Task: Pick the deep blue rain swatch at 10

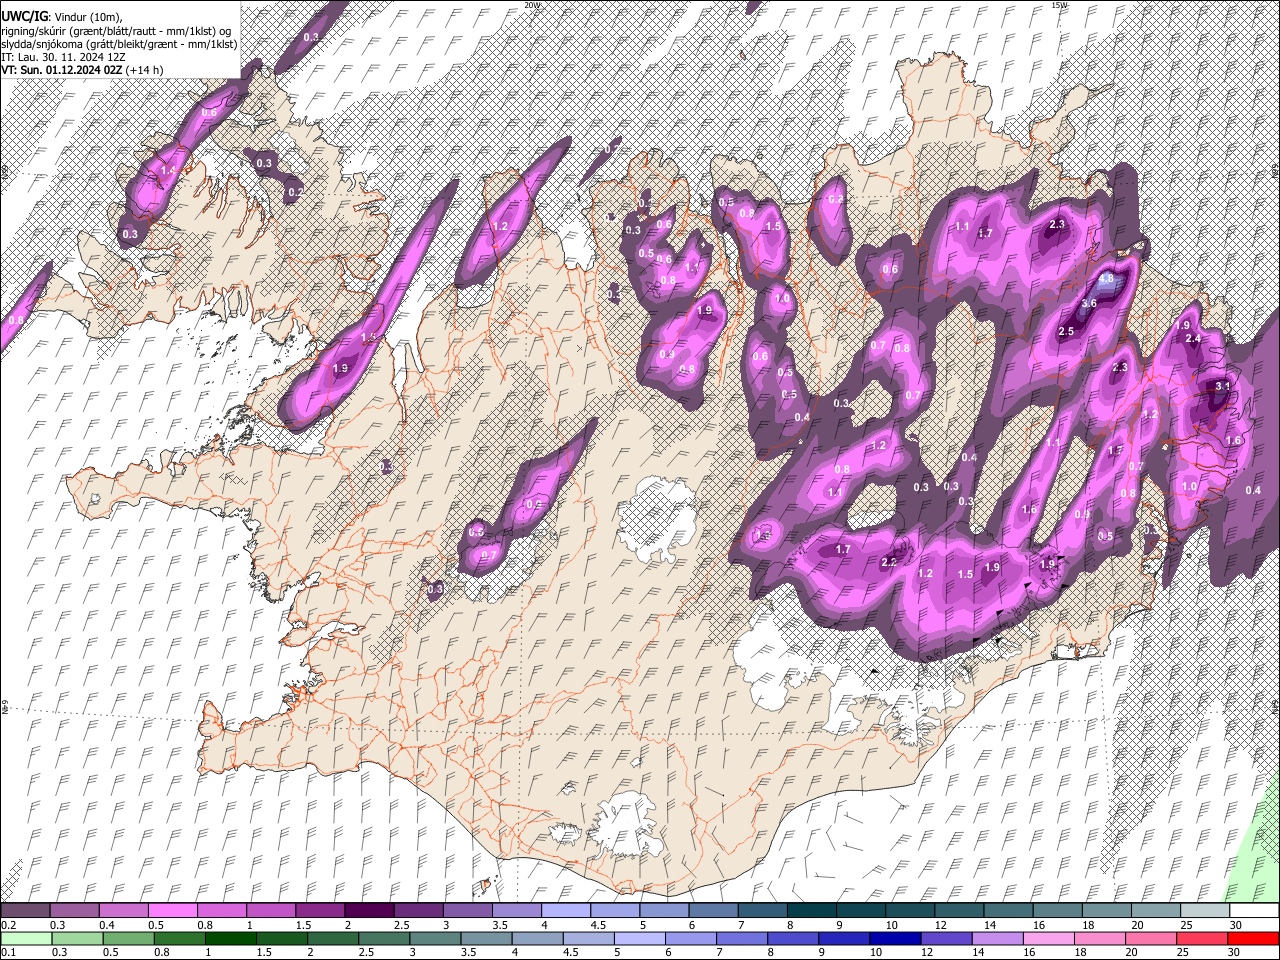Action: pos(894,939)
